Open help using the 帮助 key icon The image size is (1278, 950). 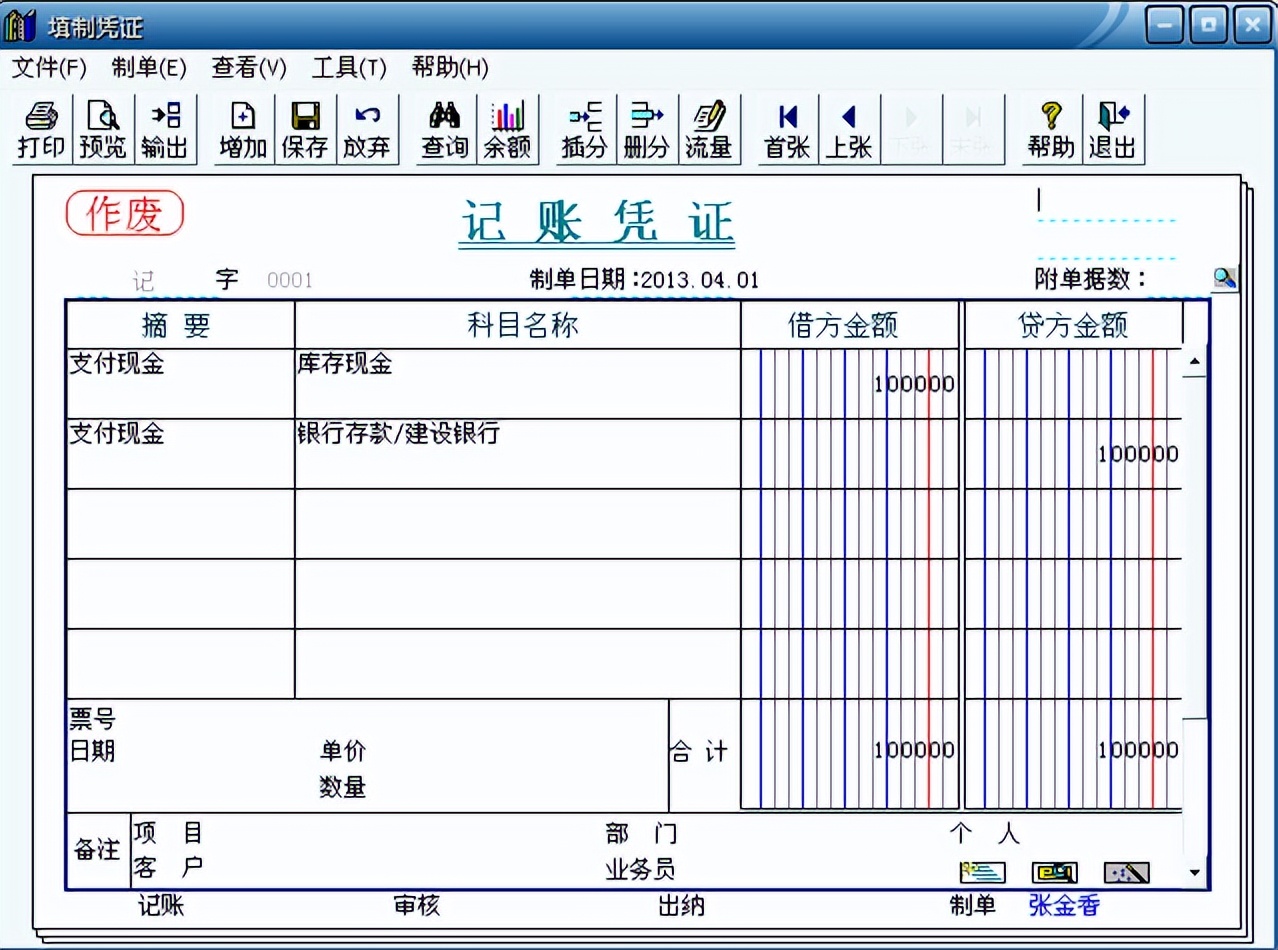[1049, 128]
